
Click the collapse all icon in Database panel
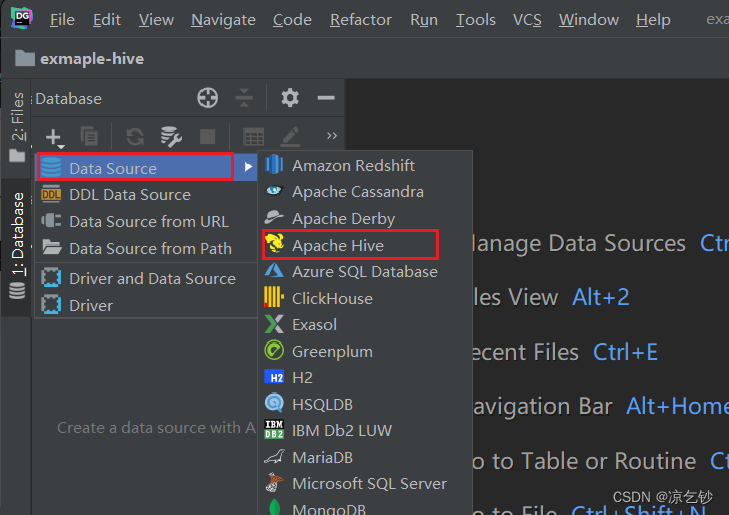(244, 98)
